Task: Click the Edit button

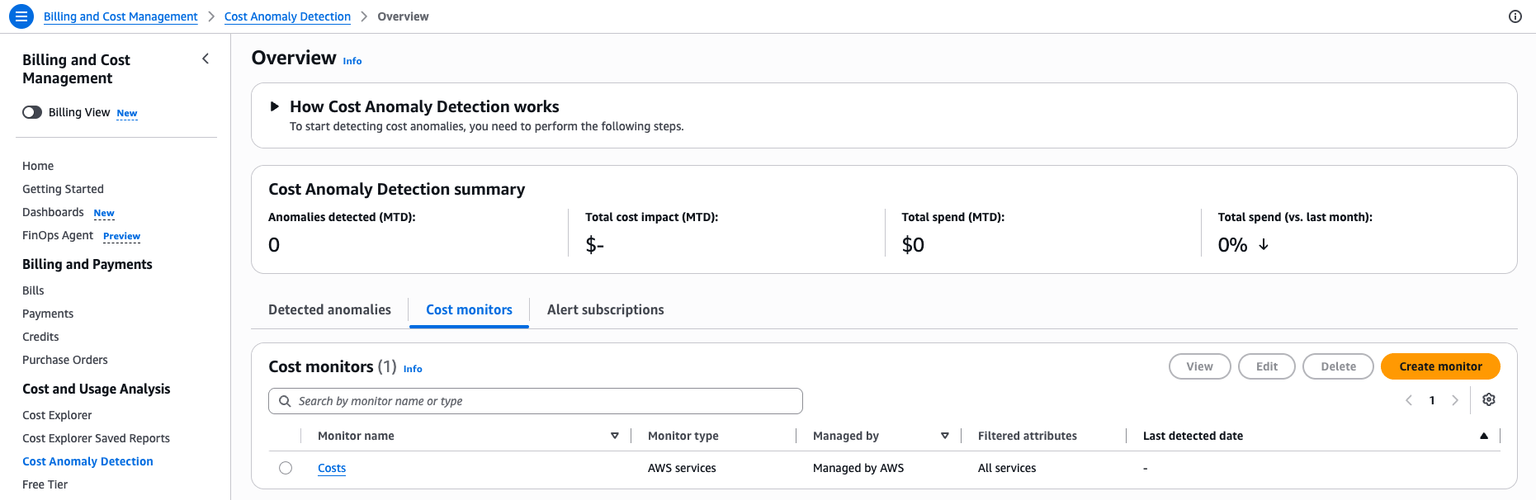Action: pyautogui.click(x=1267, y=366)
